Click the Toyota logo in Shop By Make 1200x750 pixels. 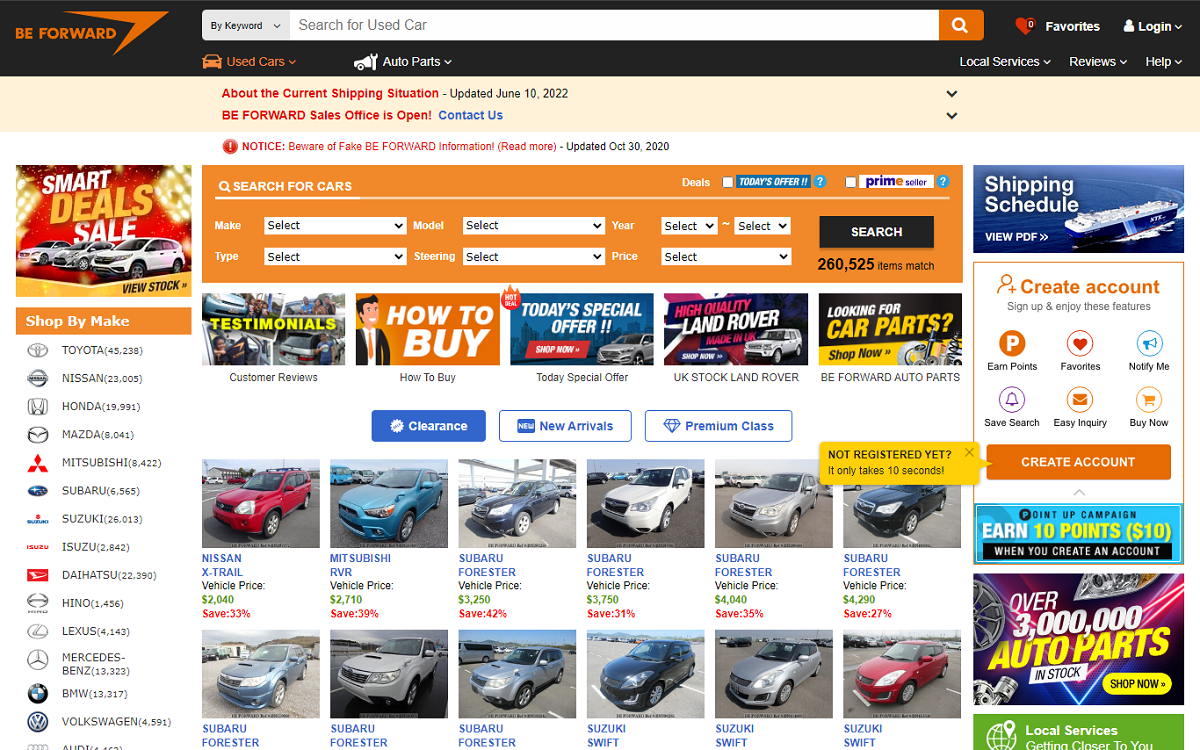pos(37,351)
